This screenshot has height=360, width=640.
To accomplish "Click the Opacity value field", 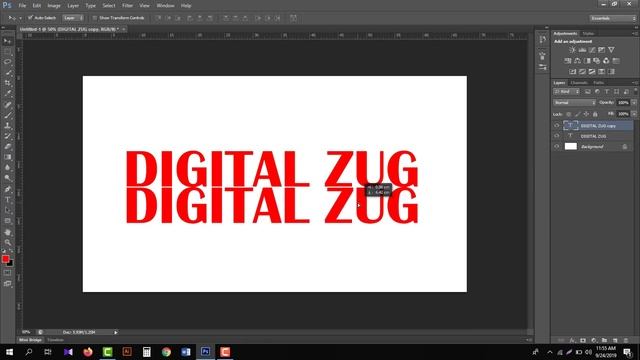I will tap(623, 103).
